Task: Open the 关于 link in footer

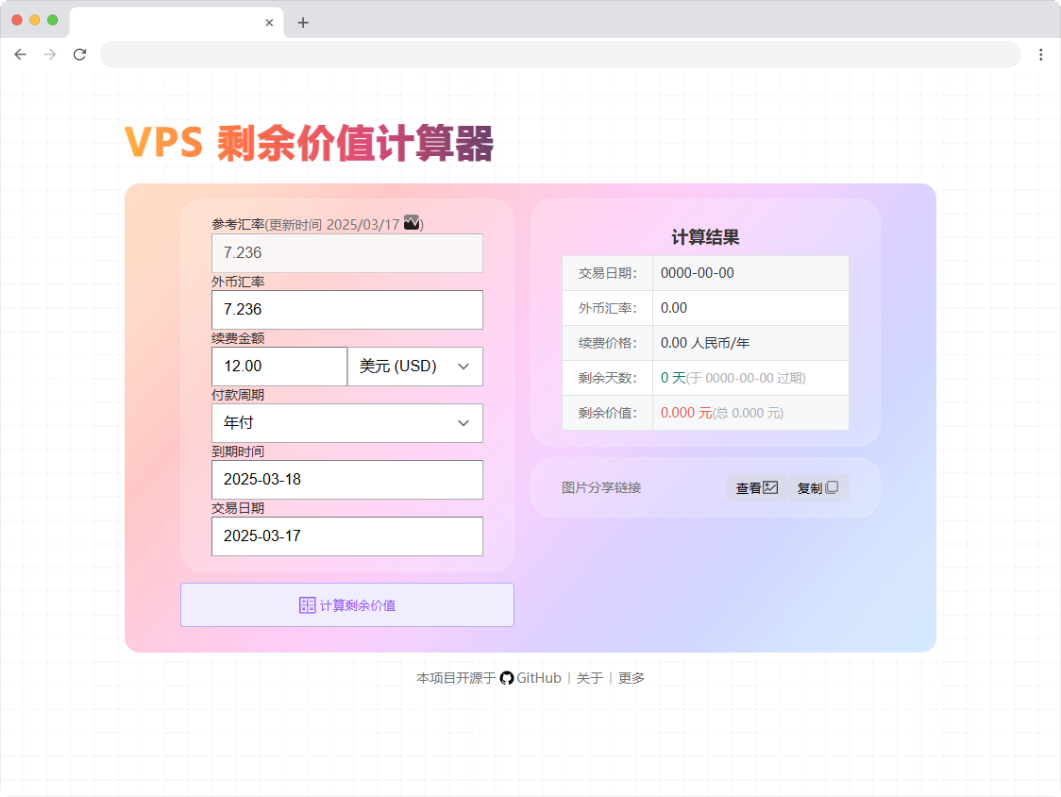Action: [x=589, y=678]
